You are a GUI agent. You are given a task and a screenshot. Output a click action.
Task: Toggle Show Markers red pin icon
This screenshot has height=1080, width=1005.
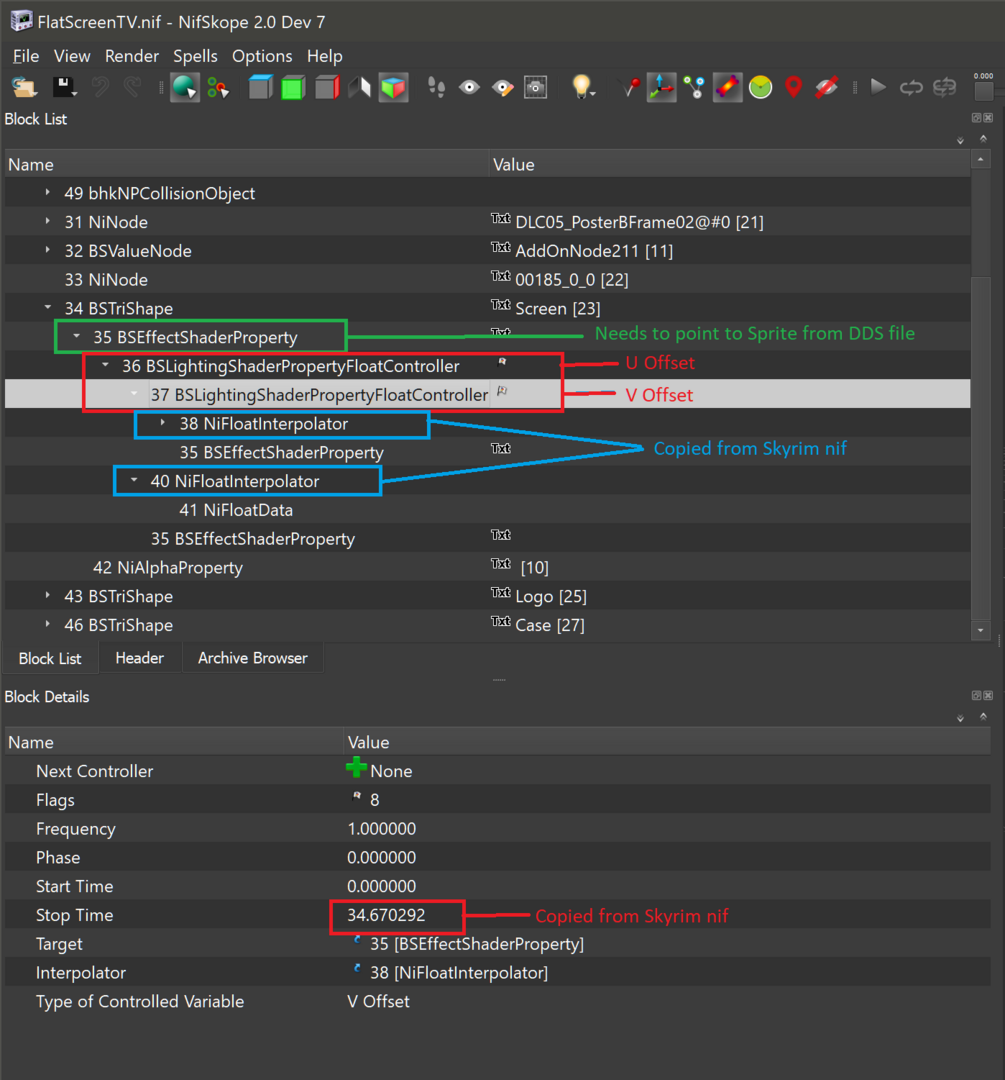tap(794, 87)
